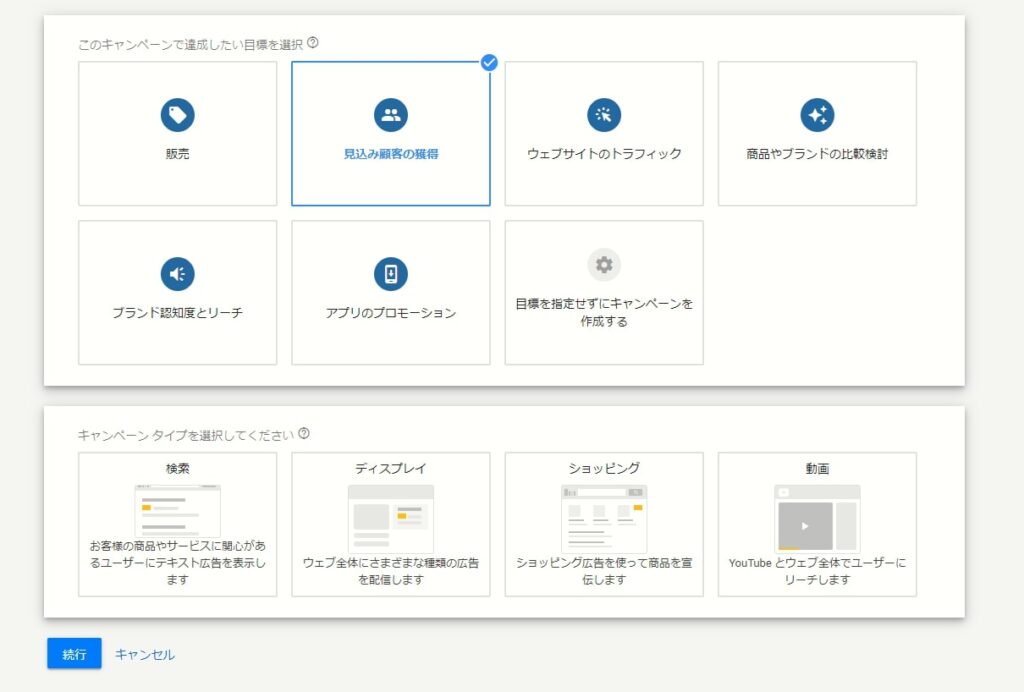Select the 販売 goal label
The width and height of the screenshot is (1024, 692).
click(x=178, y=154)
